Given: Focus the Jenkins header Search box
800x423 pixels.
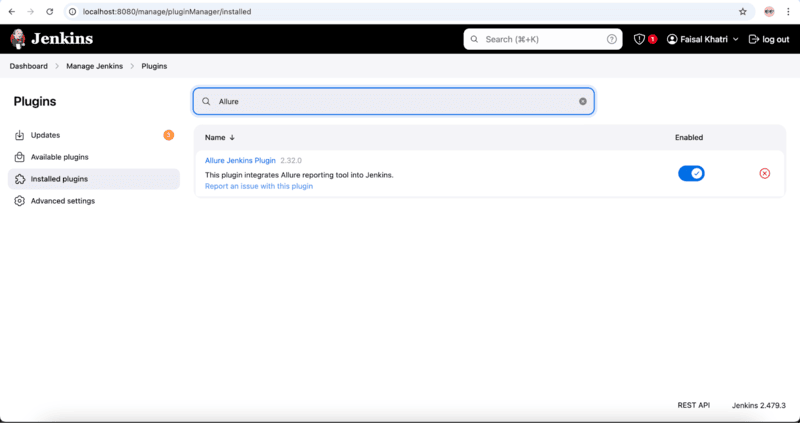Looking at the screenshot, I should [x=543, y=39].
